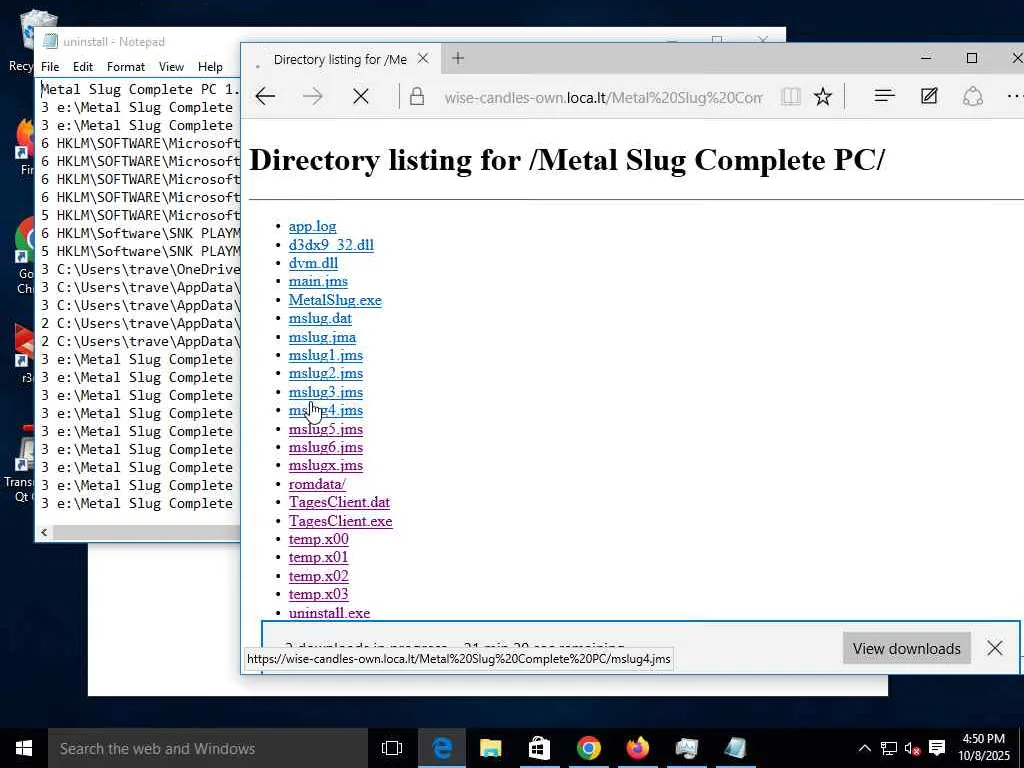This screenshot has width=1024, height=768.
Task: Open the mslug6.jms link
Action: point(325,447)
